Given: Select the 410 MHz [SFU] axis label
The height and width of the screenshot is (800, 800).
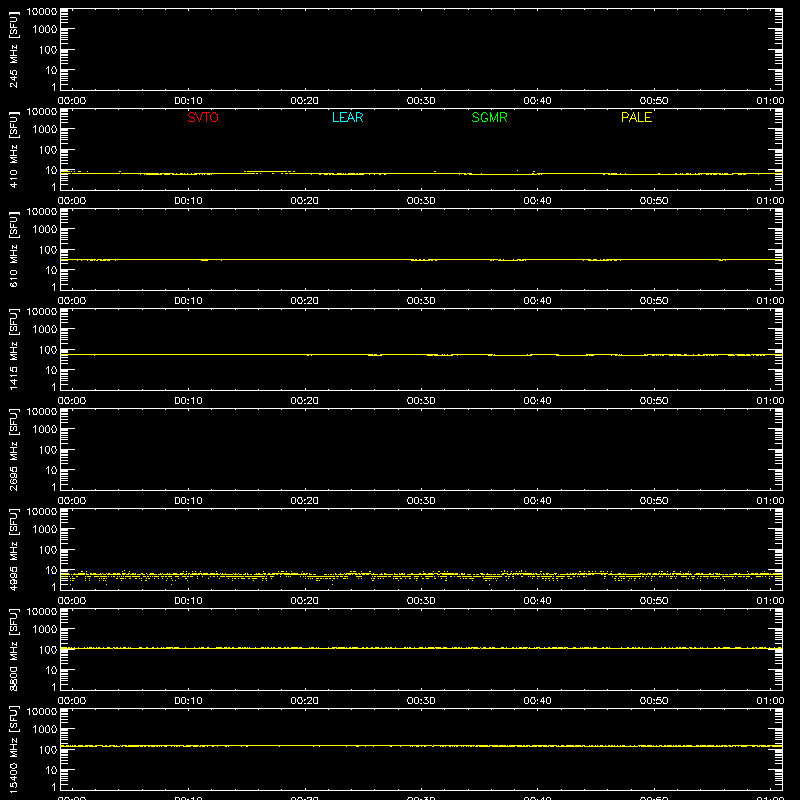Looking at the screenshot, I should click(13, 150).
